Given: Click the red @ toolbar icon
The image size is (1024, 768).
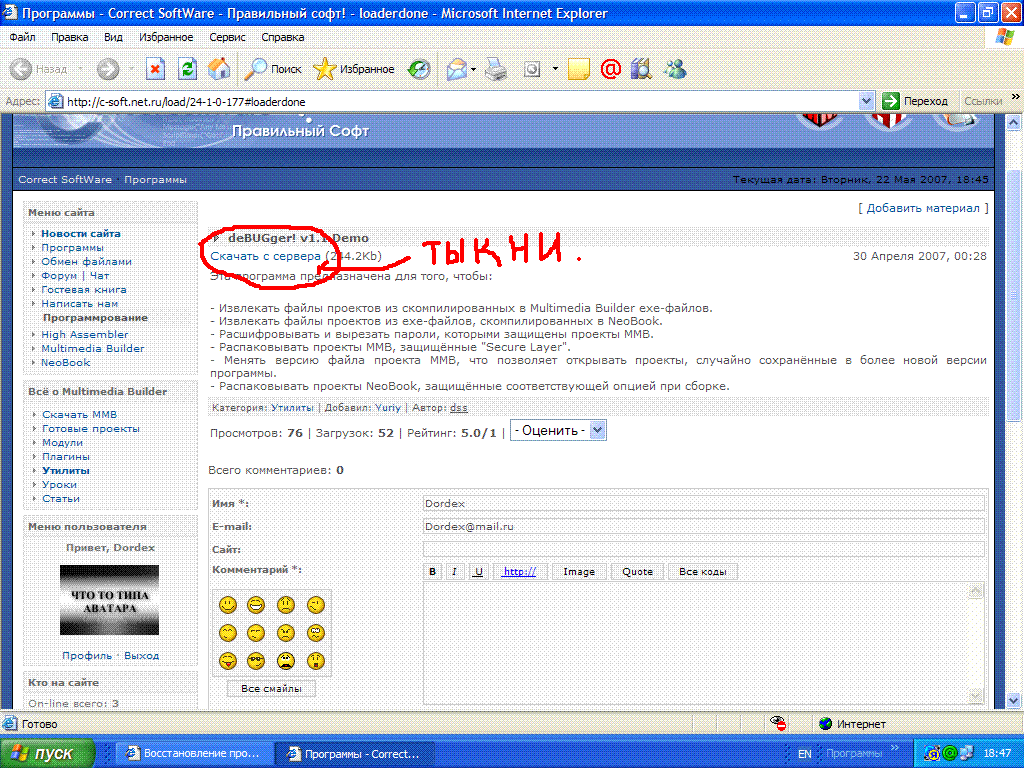Looking at the screenshot, I should click(611, 69).
